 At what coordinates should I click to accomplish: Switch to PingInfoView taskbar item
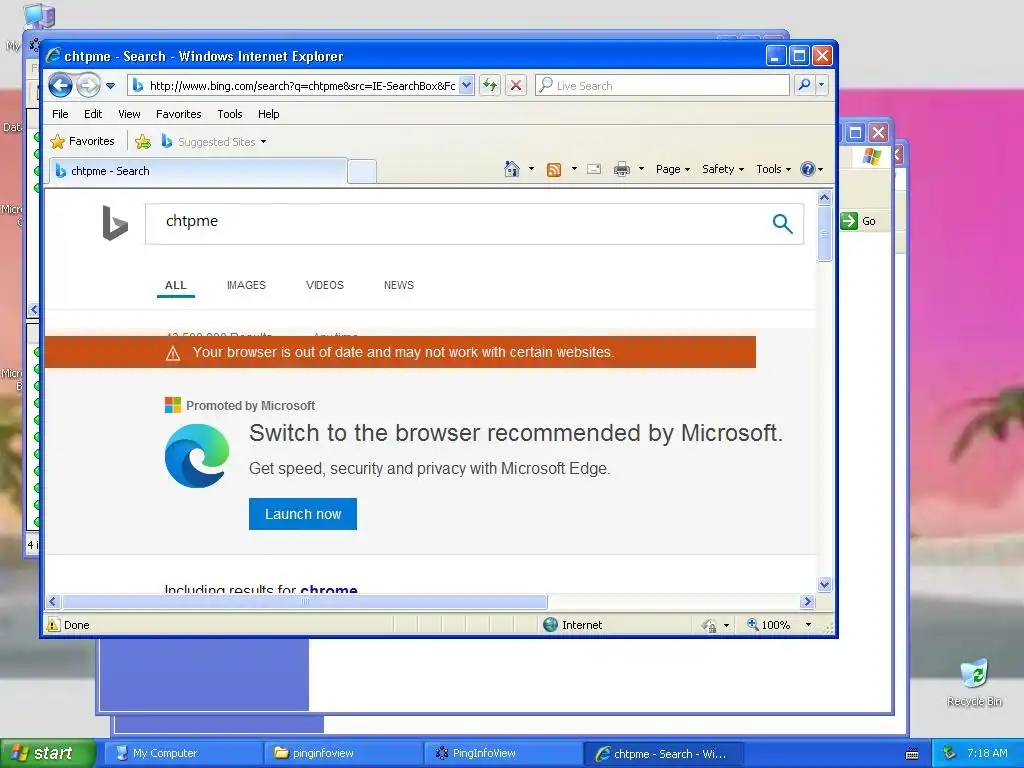504,754
